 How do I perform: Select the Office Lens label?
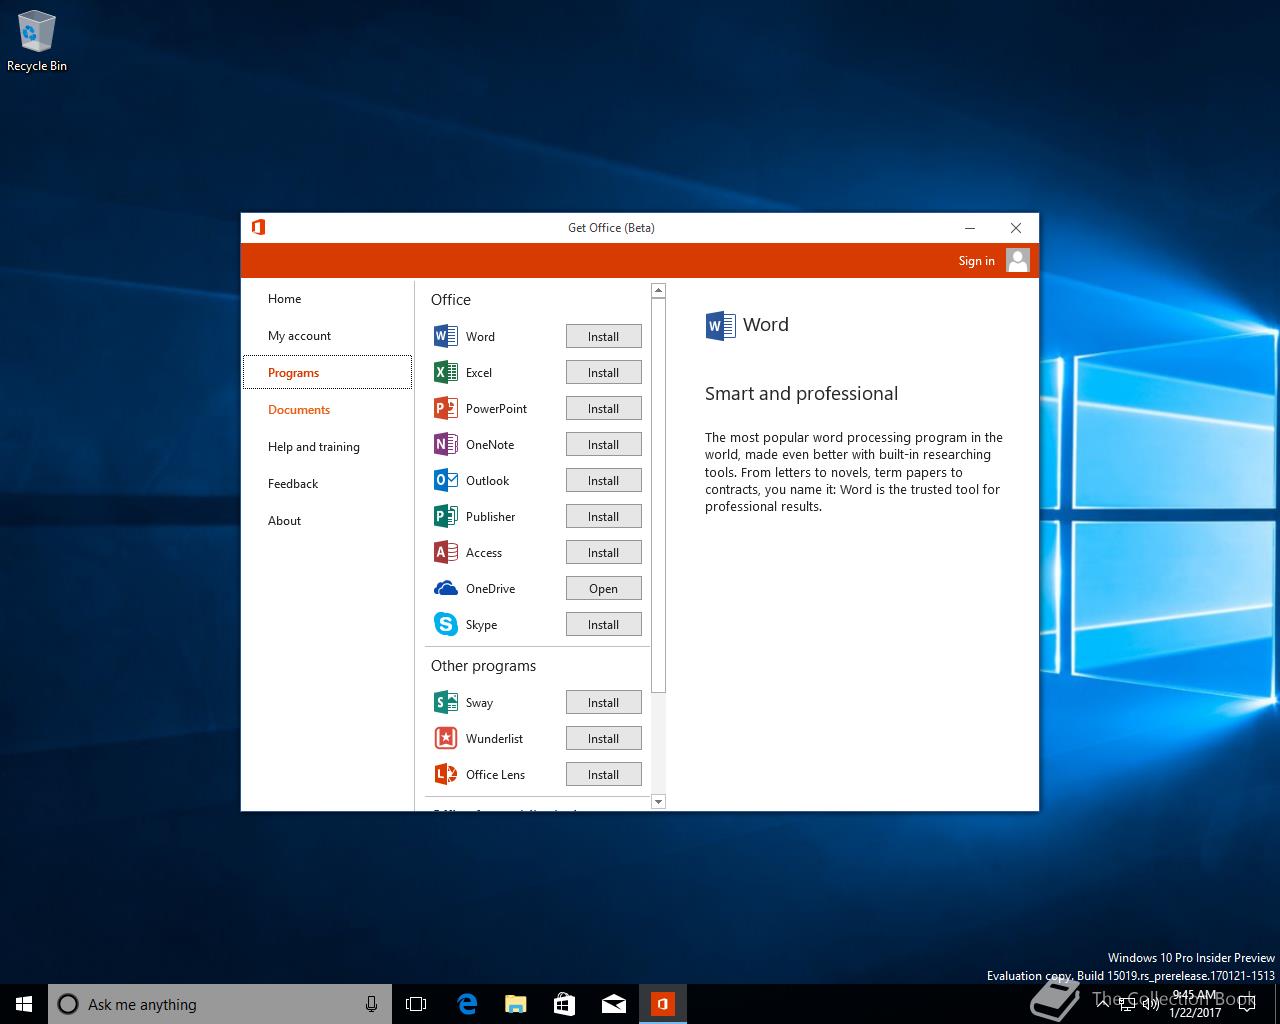tap(495, 775)
